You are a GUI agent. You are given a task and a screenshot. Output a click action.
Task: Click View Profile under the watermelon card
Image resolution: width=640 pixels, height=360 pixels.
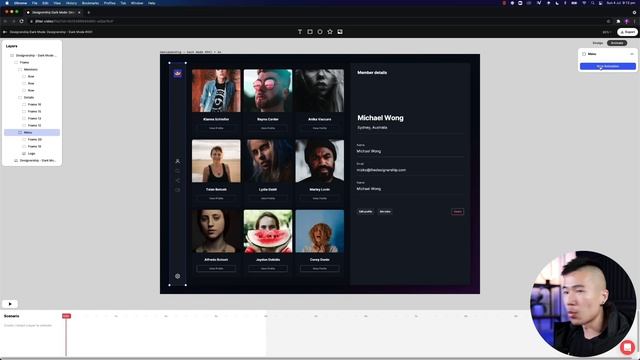coord(268,269)
